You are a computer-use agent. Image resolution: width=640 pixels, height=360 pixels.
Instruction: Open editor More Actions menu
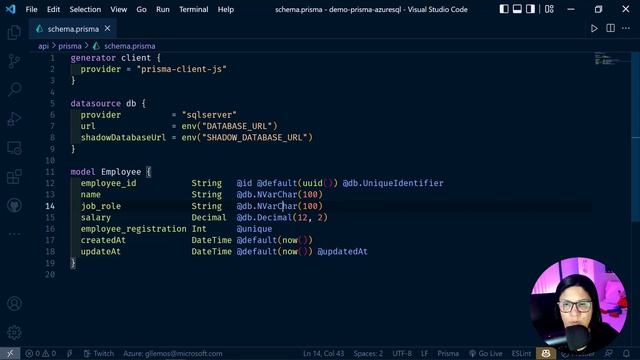tap(626, 28)
